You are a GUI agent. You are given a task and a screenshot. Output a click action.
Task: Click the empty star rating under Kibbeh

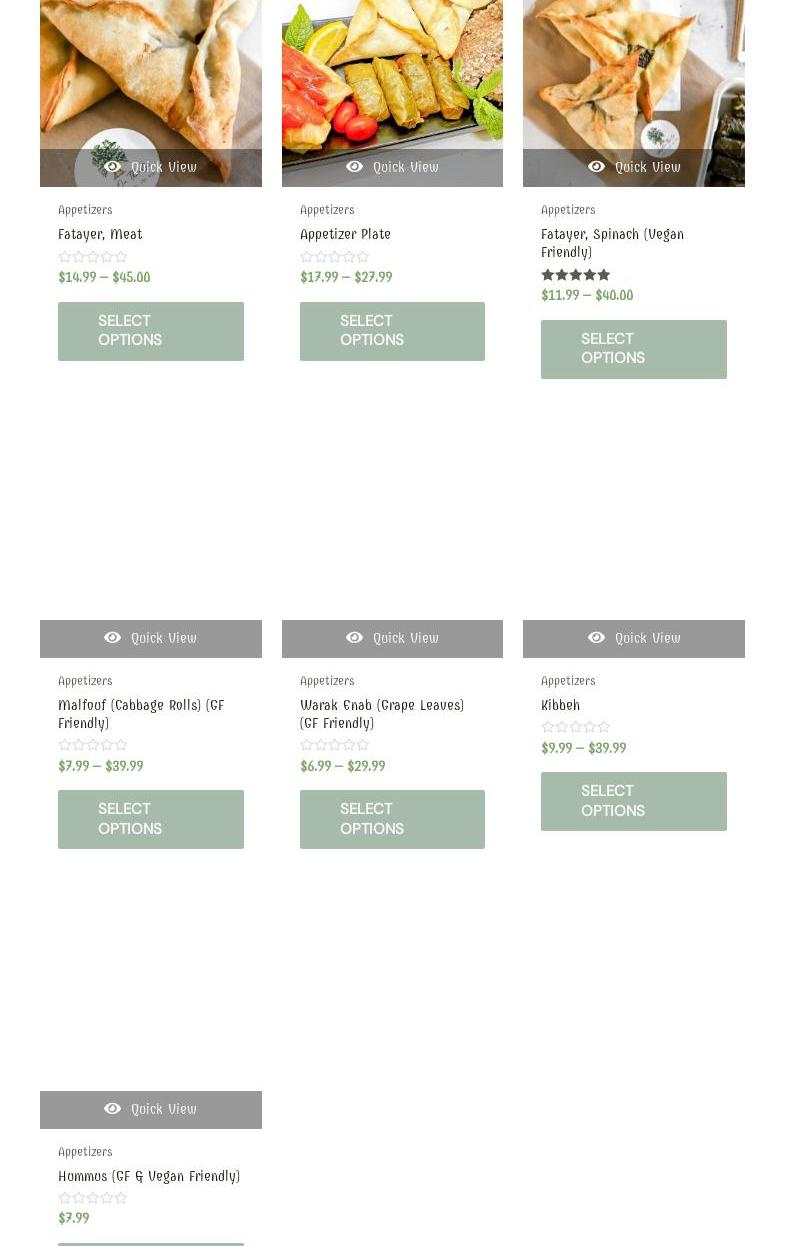tap(576, 727)
